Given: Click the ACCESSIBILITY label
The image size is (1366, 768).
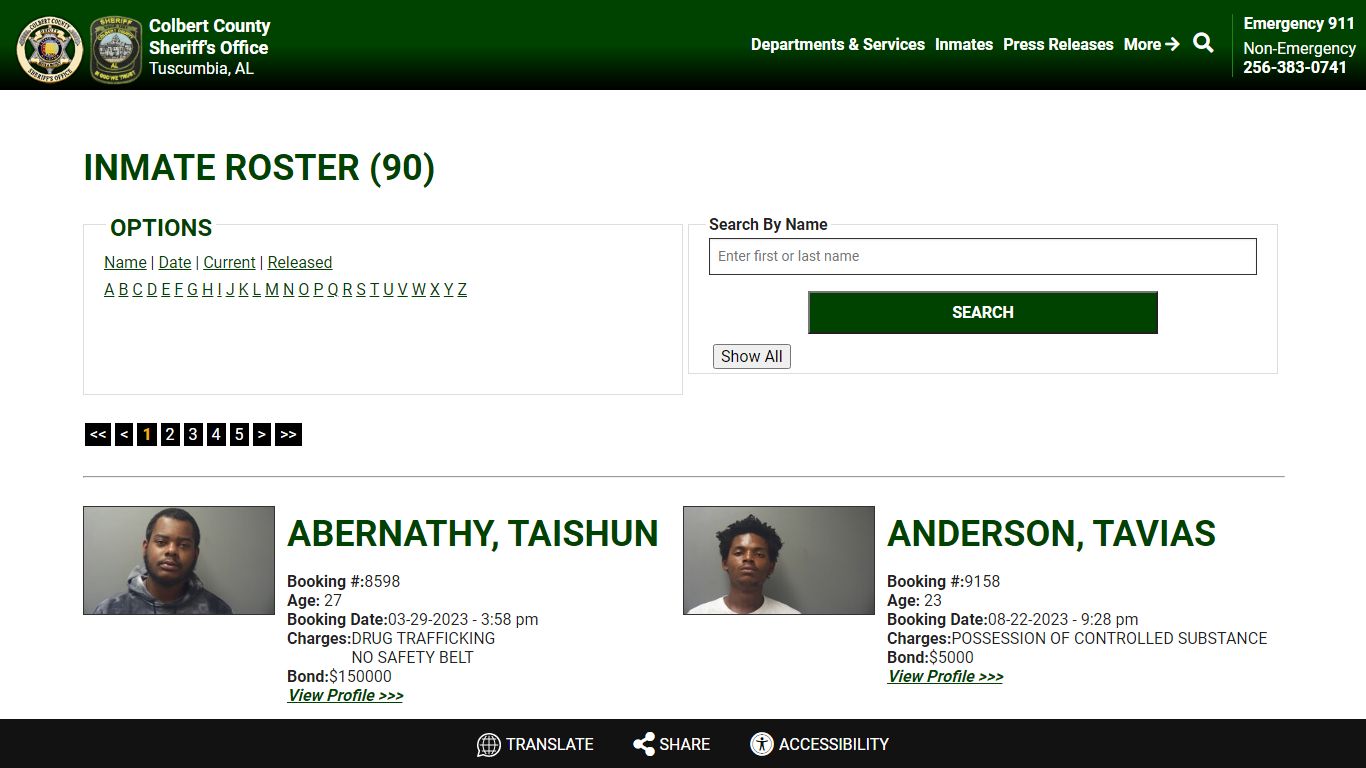Looking at the screenshot, I should pyautogui.click(x=834, y=744).
